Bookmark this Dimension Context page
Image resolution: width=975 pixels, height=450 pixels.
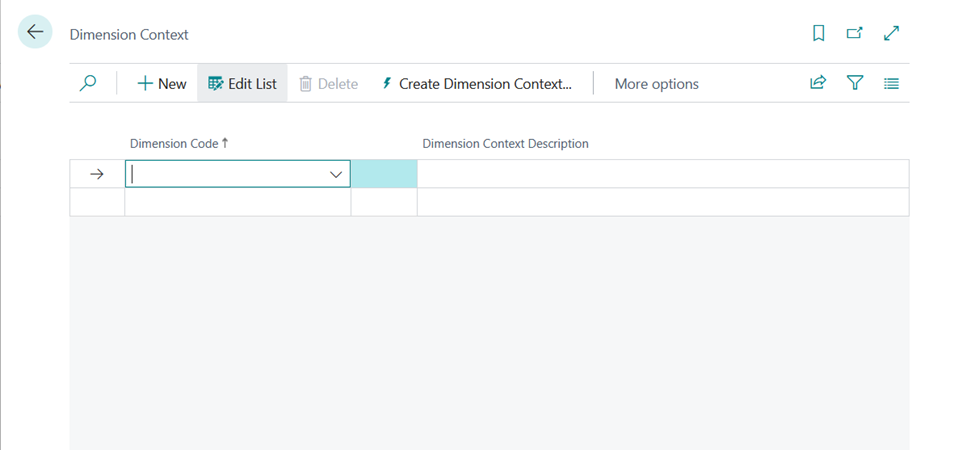pyautogui.click(x=818, y=34)
